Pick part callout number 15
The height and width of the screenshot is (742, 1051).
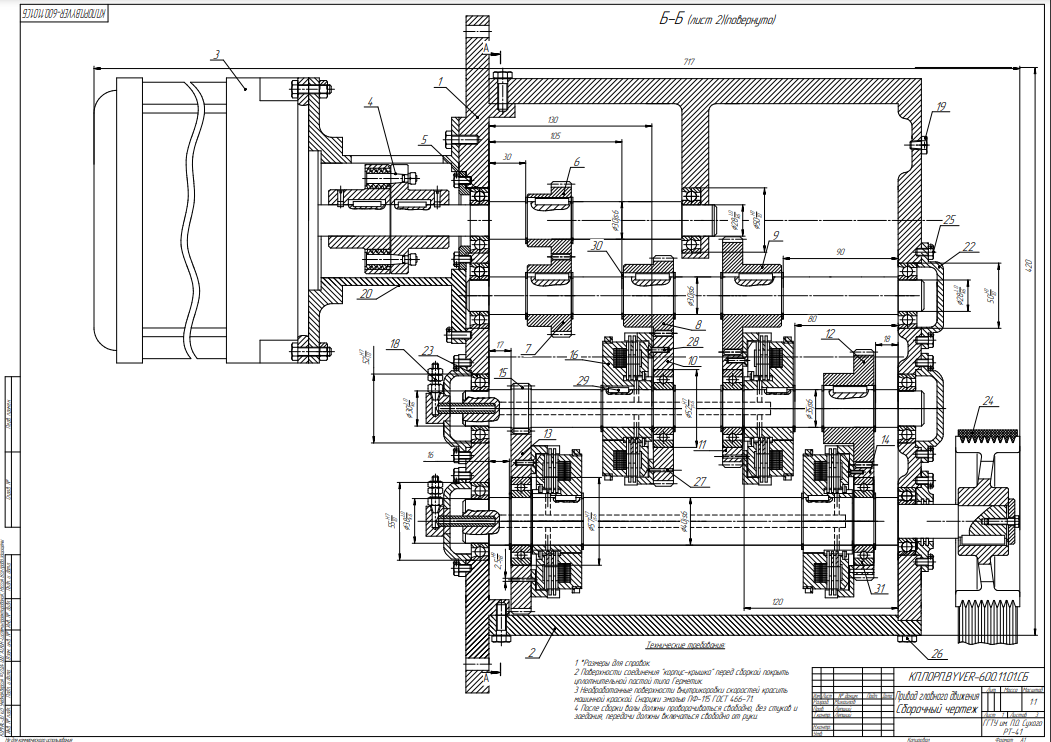pos(503,373)
